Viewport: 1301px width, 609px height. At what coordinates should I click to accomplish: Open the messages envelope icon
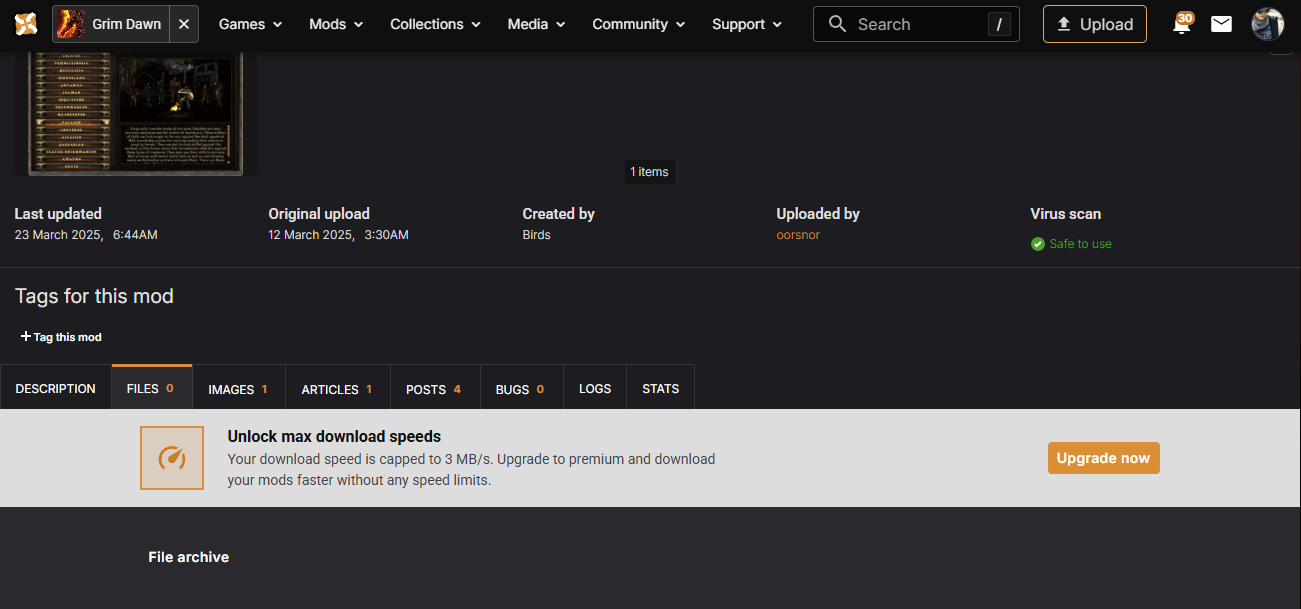click(x=1221, y=24)
